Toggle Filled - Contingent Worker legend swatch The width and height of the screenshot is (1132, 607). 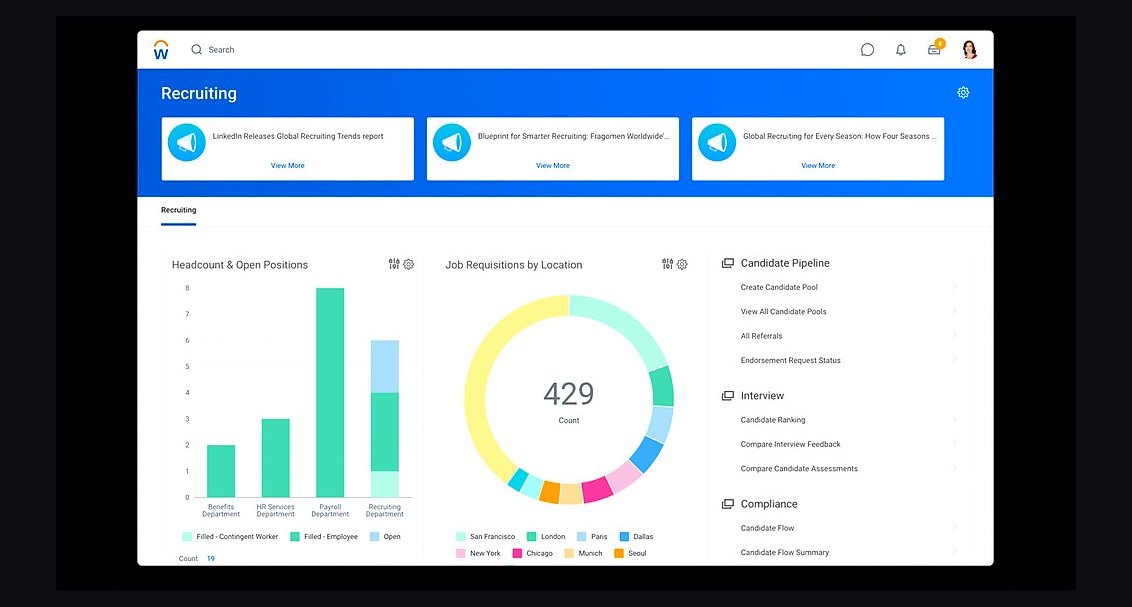[x=187, y=536]
